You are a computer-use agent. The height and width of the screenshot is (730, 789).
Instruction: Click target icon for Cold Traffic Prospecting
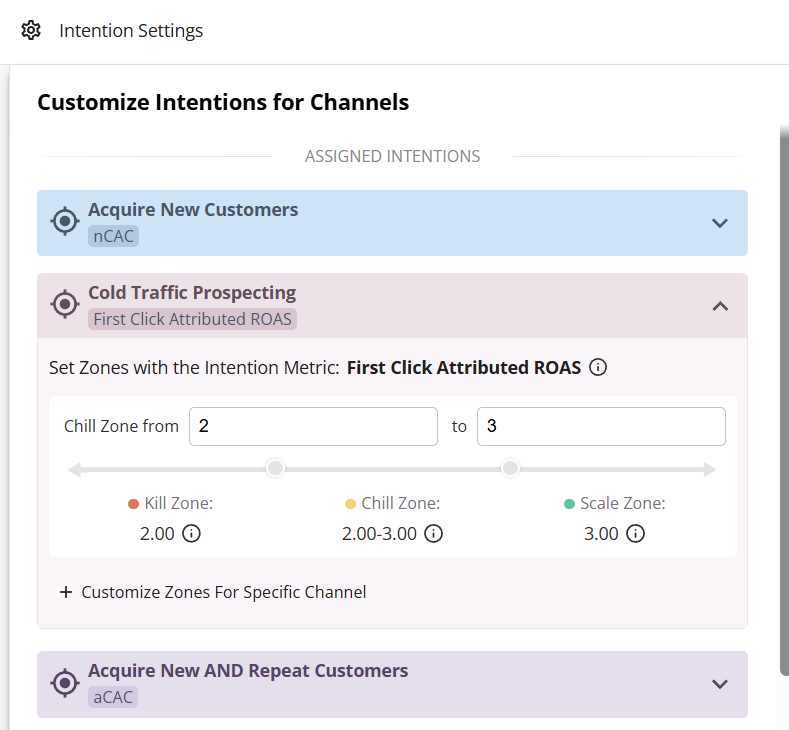click(65, 304)
